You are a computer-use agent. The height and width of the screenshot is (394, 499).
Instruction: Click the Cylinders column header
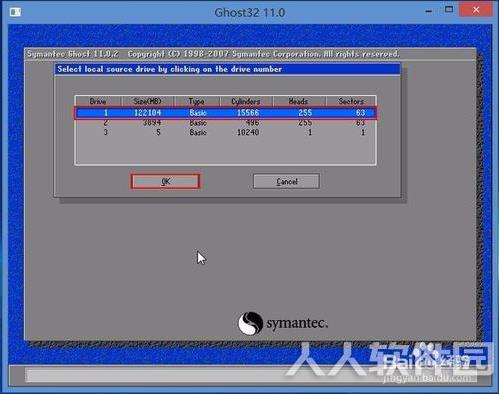246,101
